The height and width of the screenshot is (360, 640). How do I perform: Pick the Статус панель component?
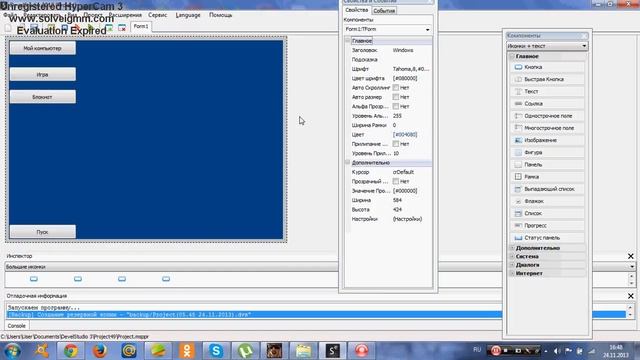(x=547, y=238)
